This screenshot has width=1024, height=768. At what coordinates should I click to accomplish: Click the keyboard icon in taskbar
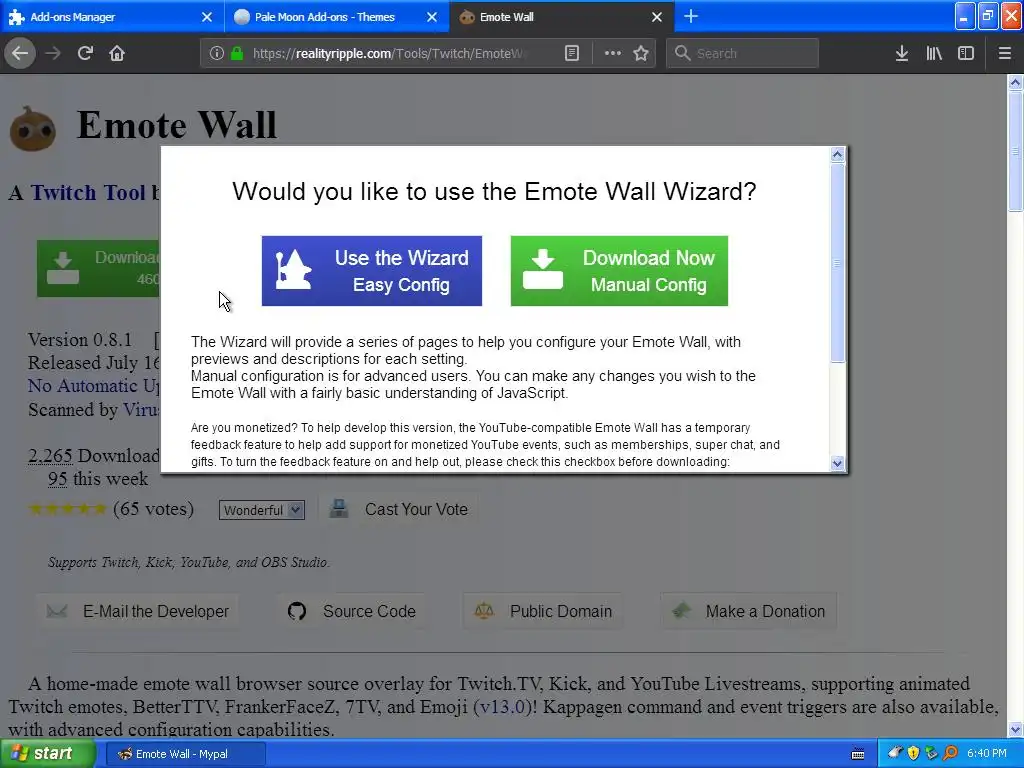click(x=858, y=754)
